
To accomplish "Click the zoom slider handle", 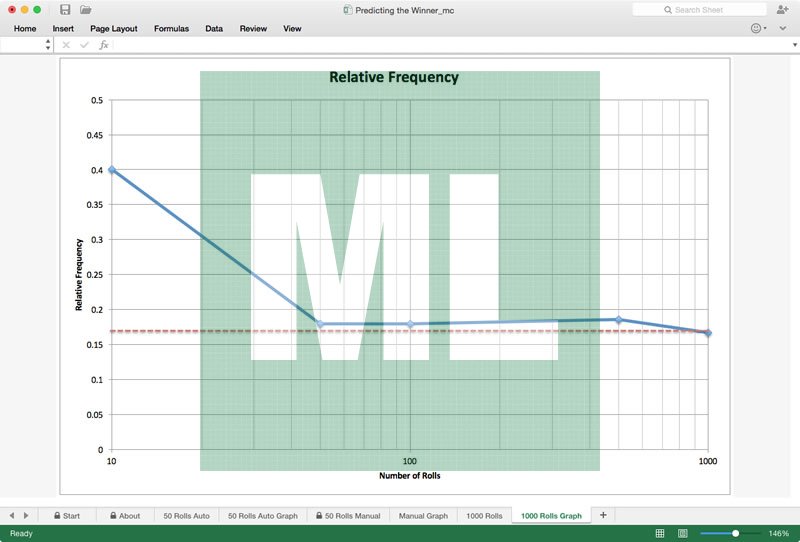I will click(736, 534).
